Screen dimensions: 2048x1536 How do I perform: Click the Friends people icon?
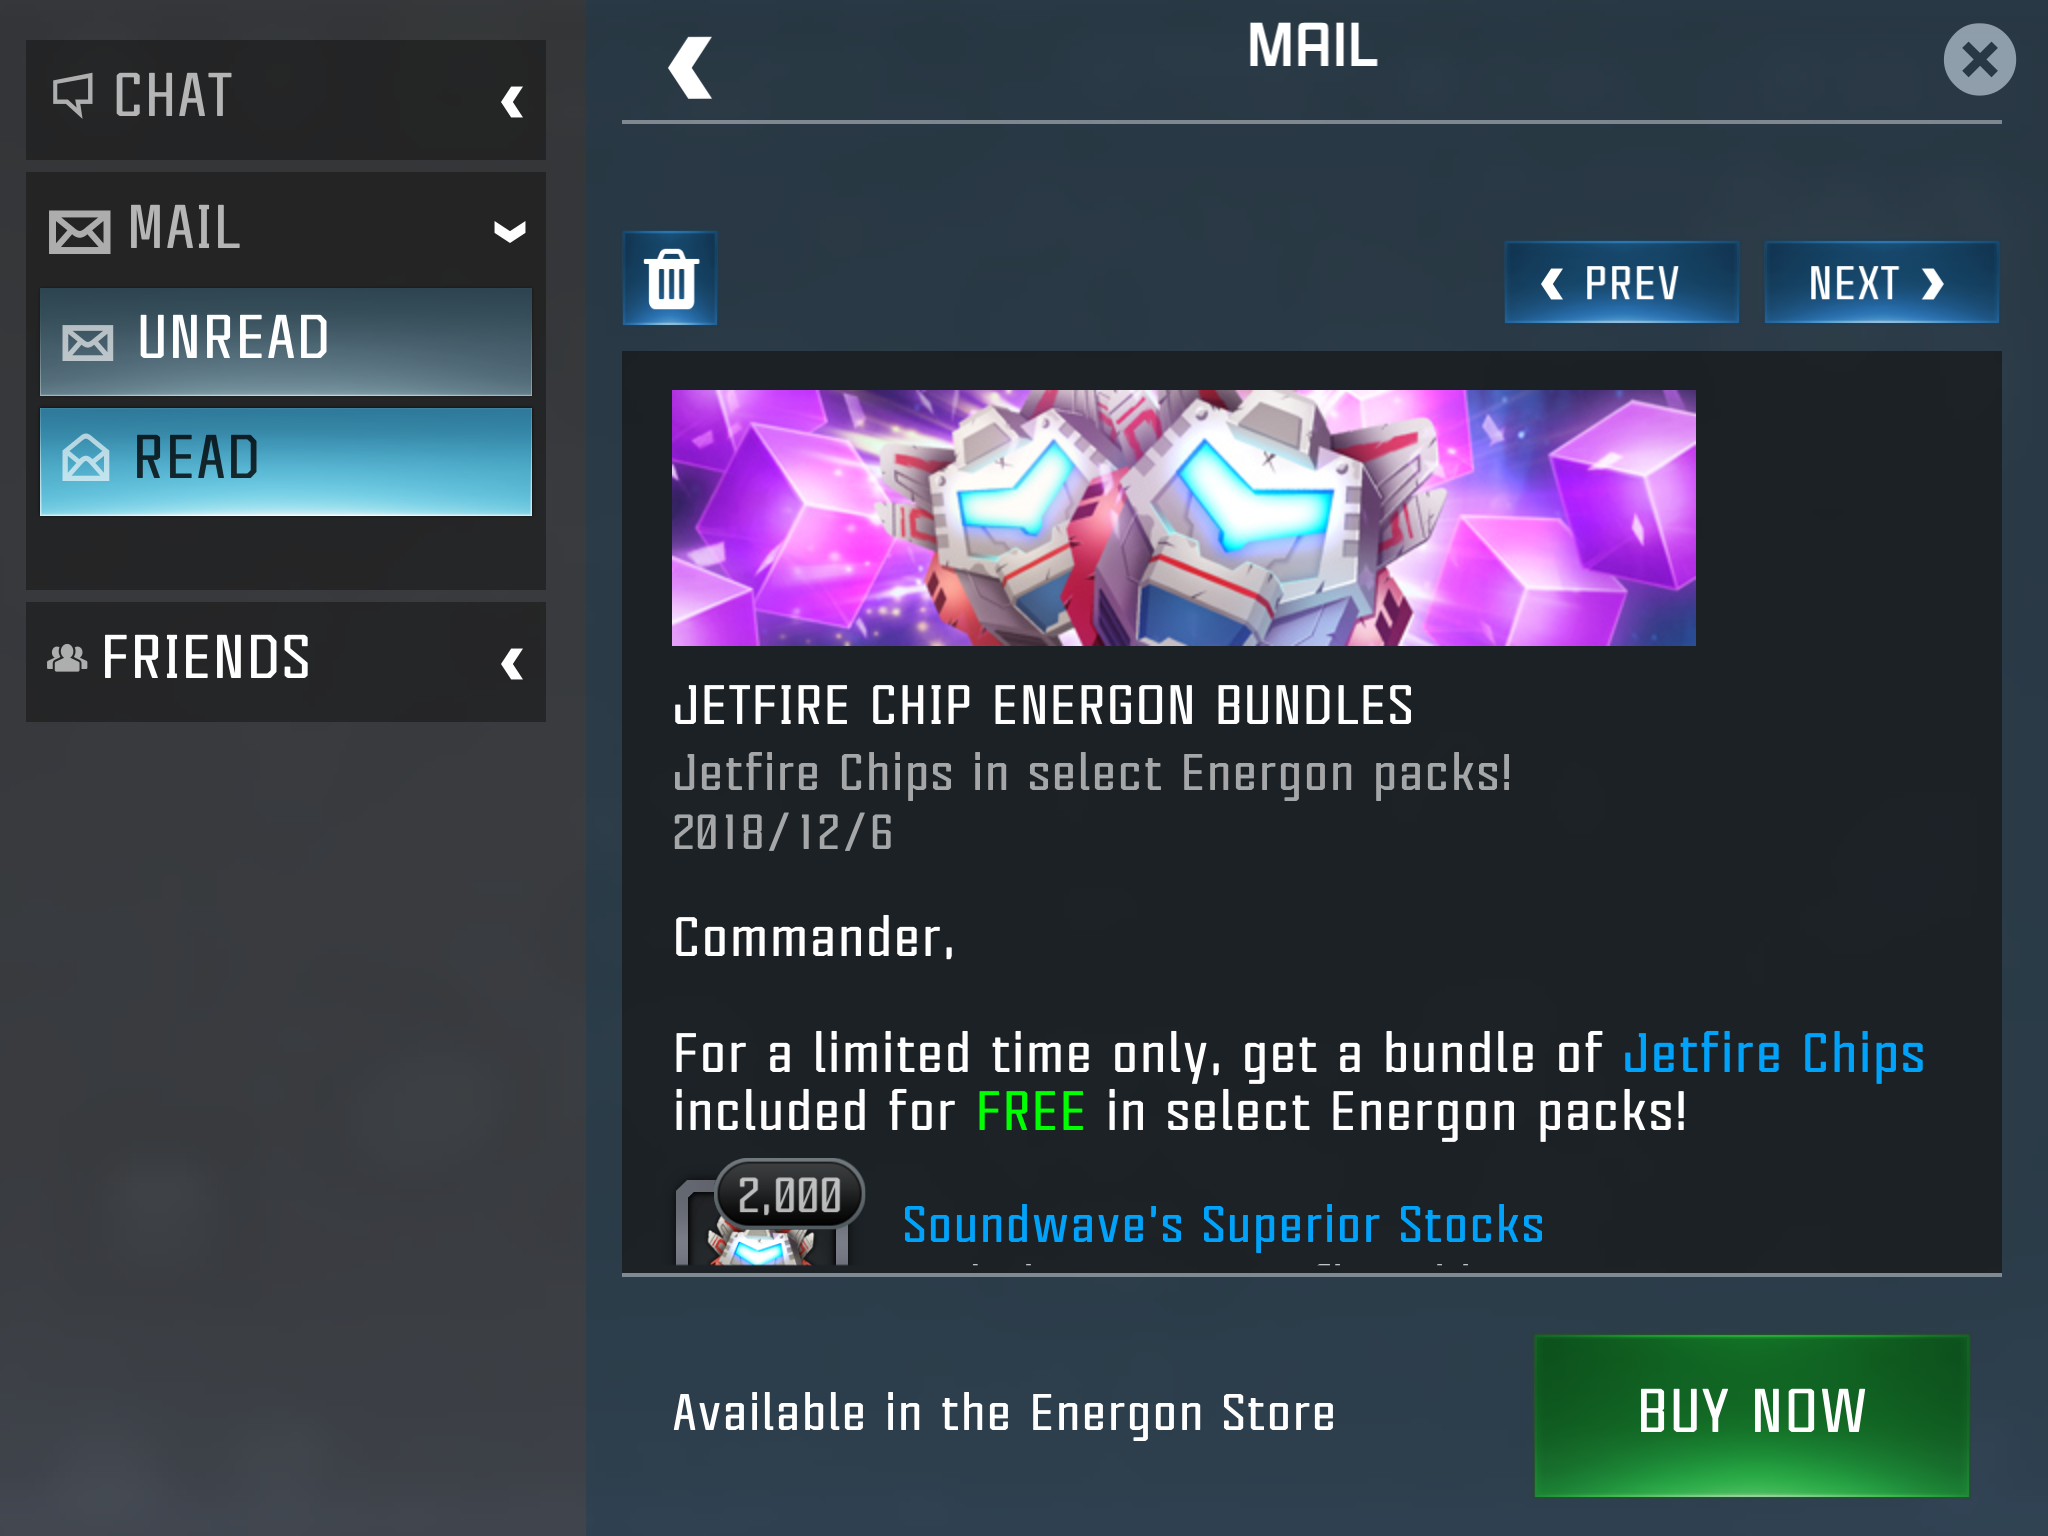67,658
